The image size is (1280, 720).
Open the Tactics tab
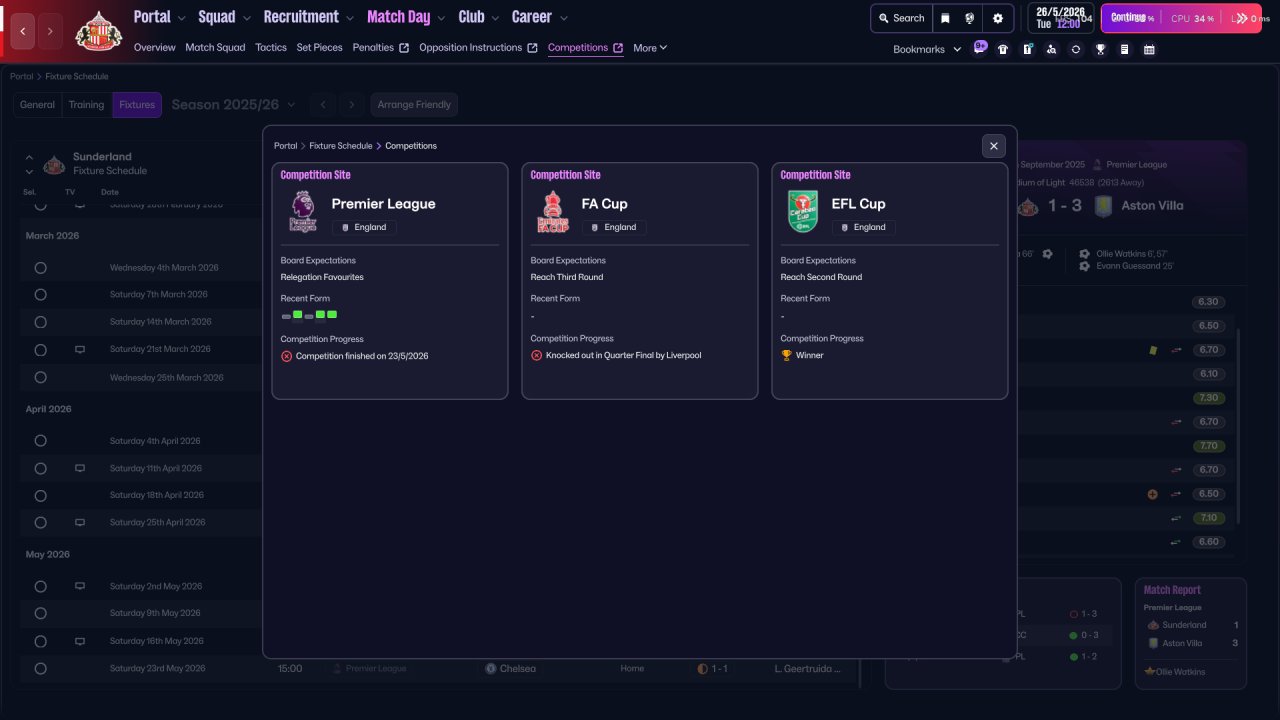271,48
